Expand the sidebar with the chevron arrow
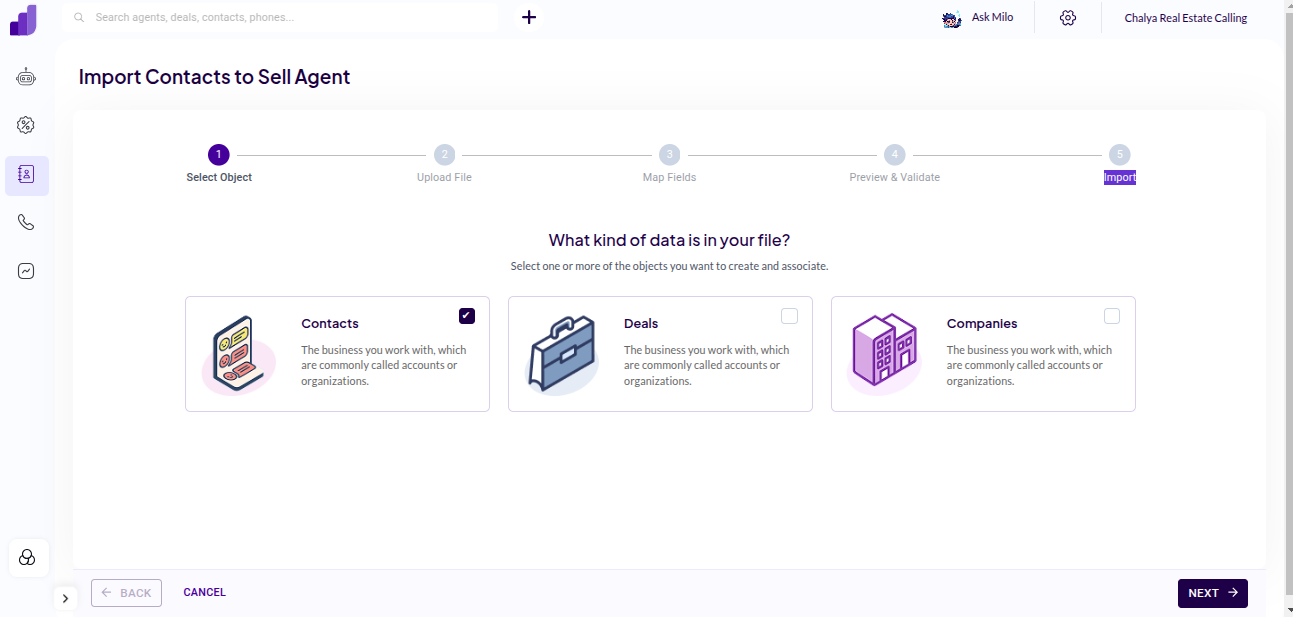The width and height of the screenshot is (1293, 617). [65, 598]
